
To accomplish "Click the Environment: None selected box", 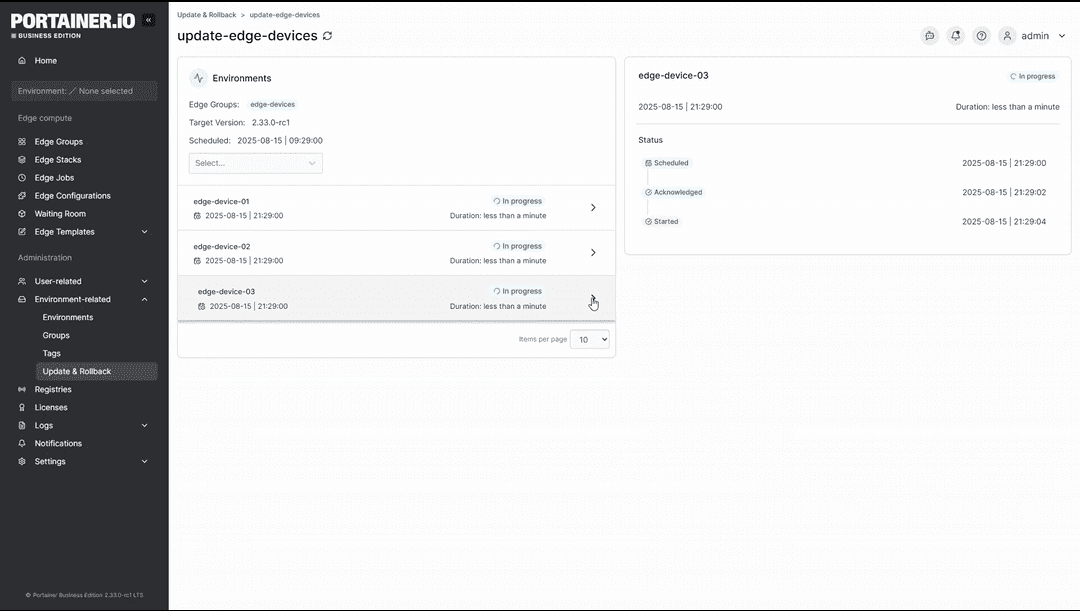I will tap(84, 91).
